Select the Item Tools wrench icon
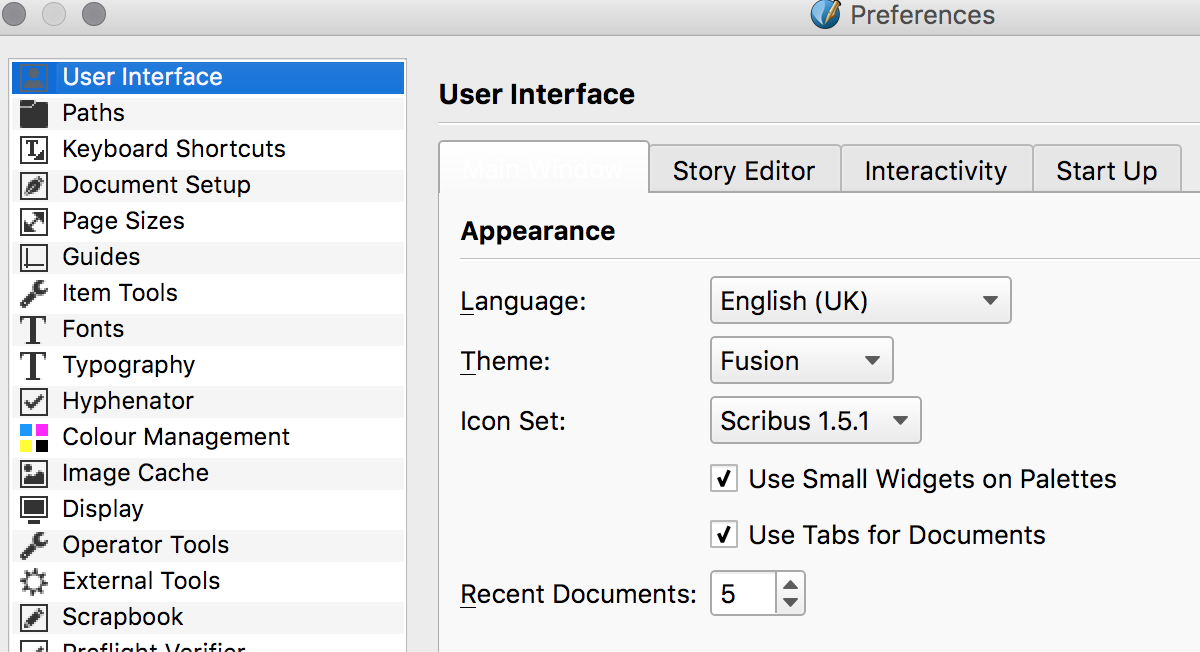Viewport: 1200px width, 652px height. tap(34, 293)
